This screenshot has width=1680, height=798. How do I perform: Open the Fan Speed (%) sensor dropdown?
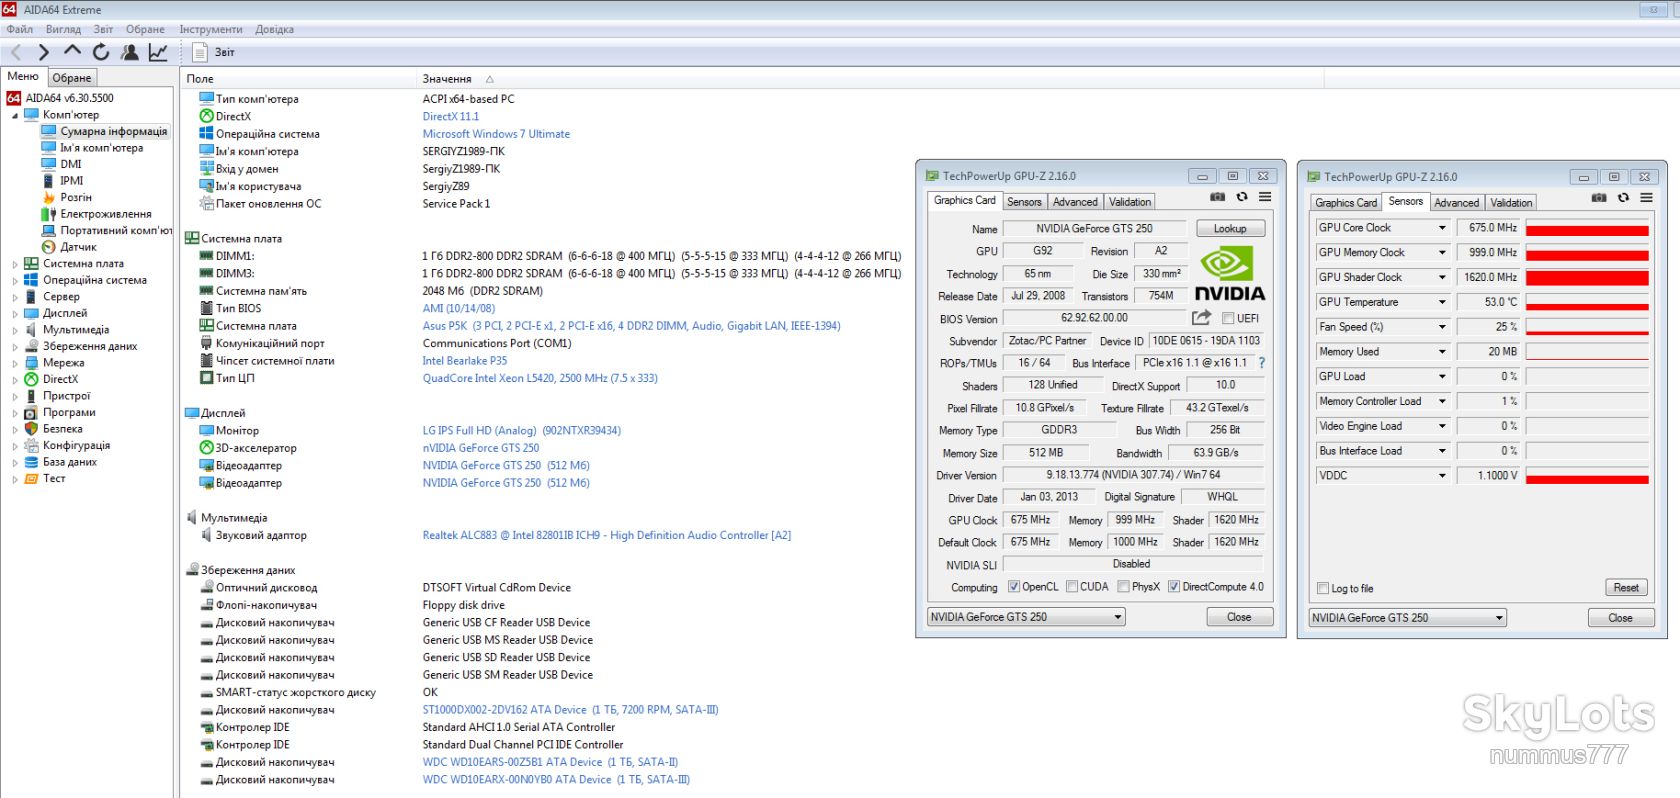click(x=1442, y=327)
